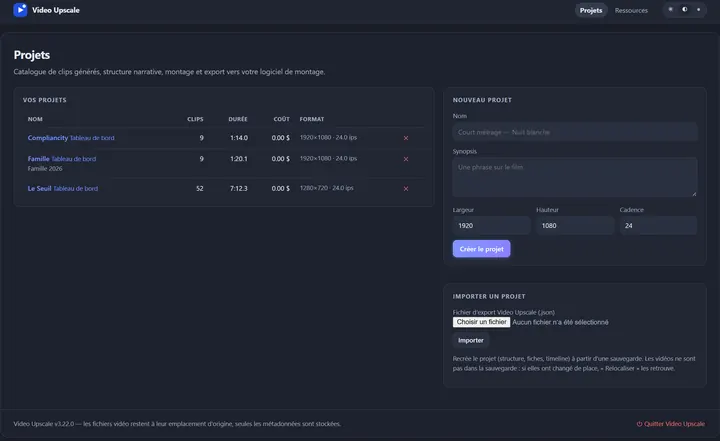Click the 0.00 $ cost for Le Seuil
Image resolution: width=720 pixels, height=441 pixels.
coord(281,188)
